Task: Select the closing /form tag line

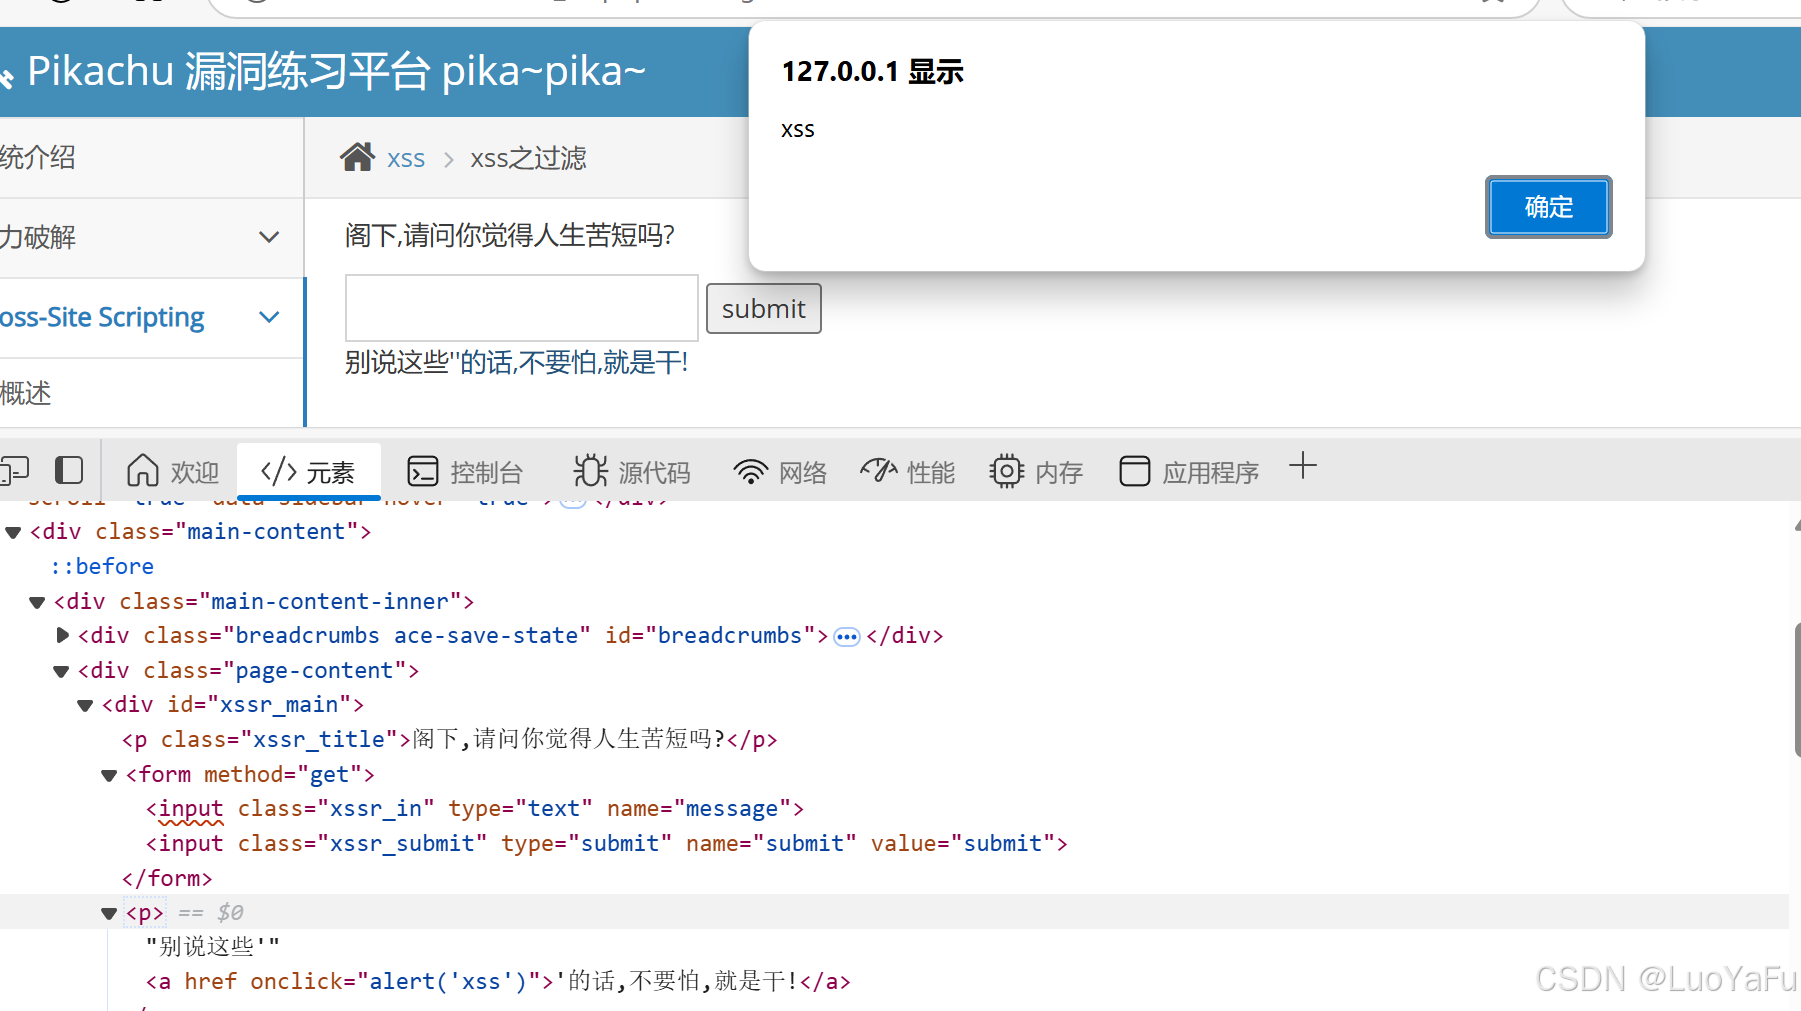Action: tap(167, 878)
